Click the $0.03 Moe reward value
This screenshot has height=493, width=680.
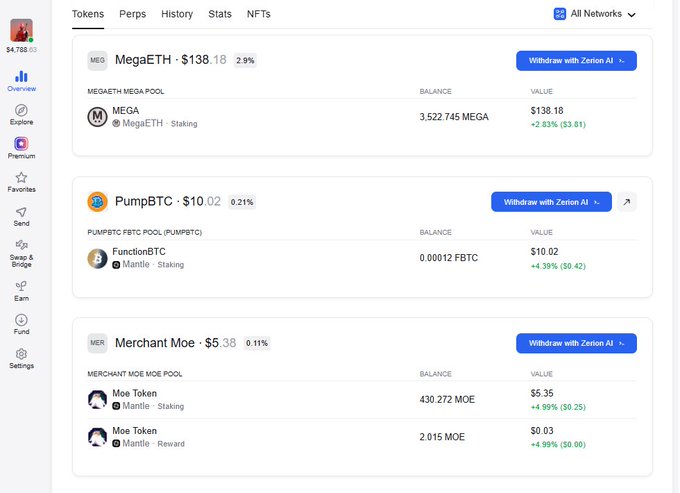pos(542,431)
